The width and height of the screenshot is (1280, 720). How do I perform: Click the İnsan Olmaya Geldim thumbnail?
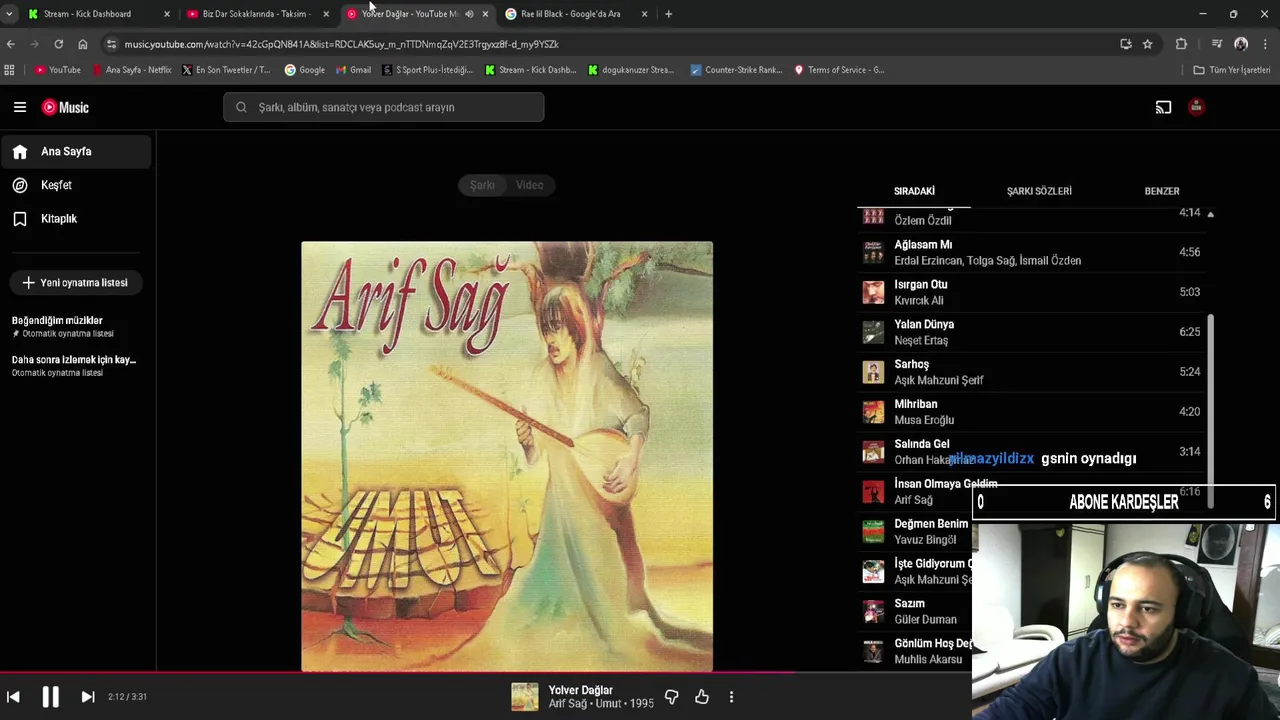click(873, 492)
